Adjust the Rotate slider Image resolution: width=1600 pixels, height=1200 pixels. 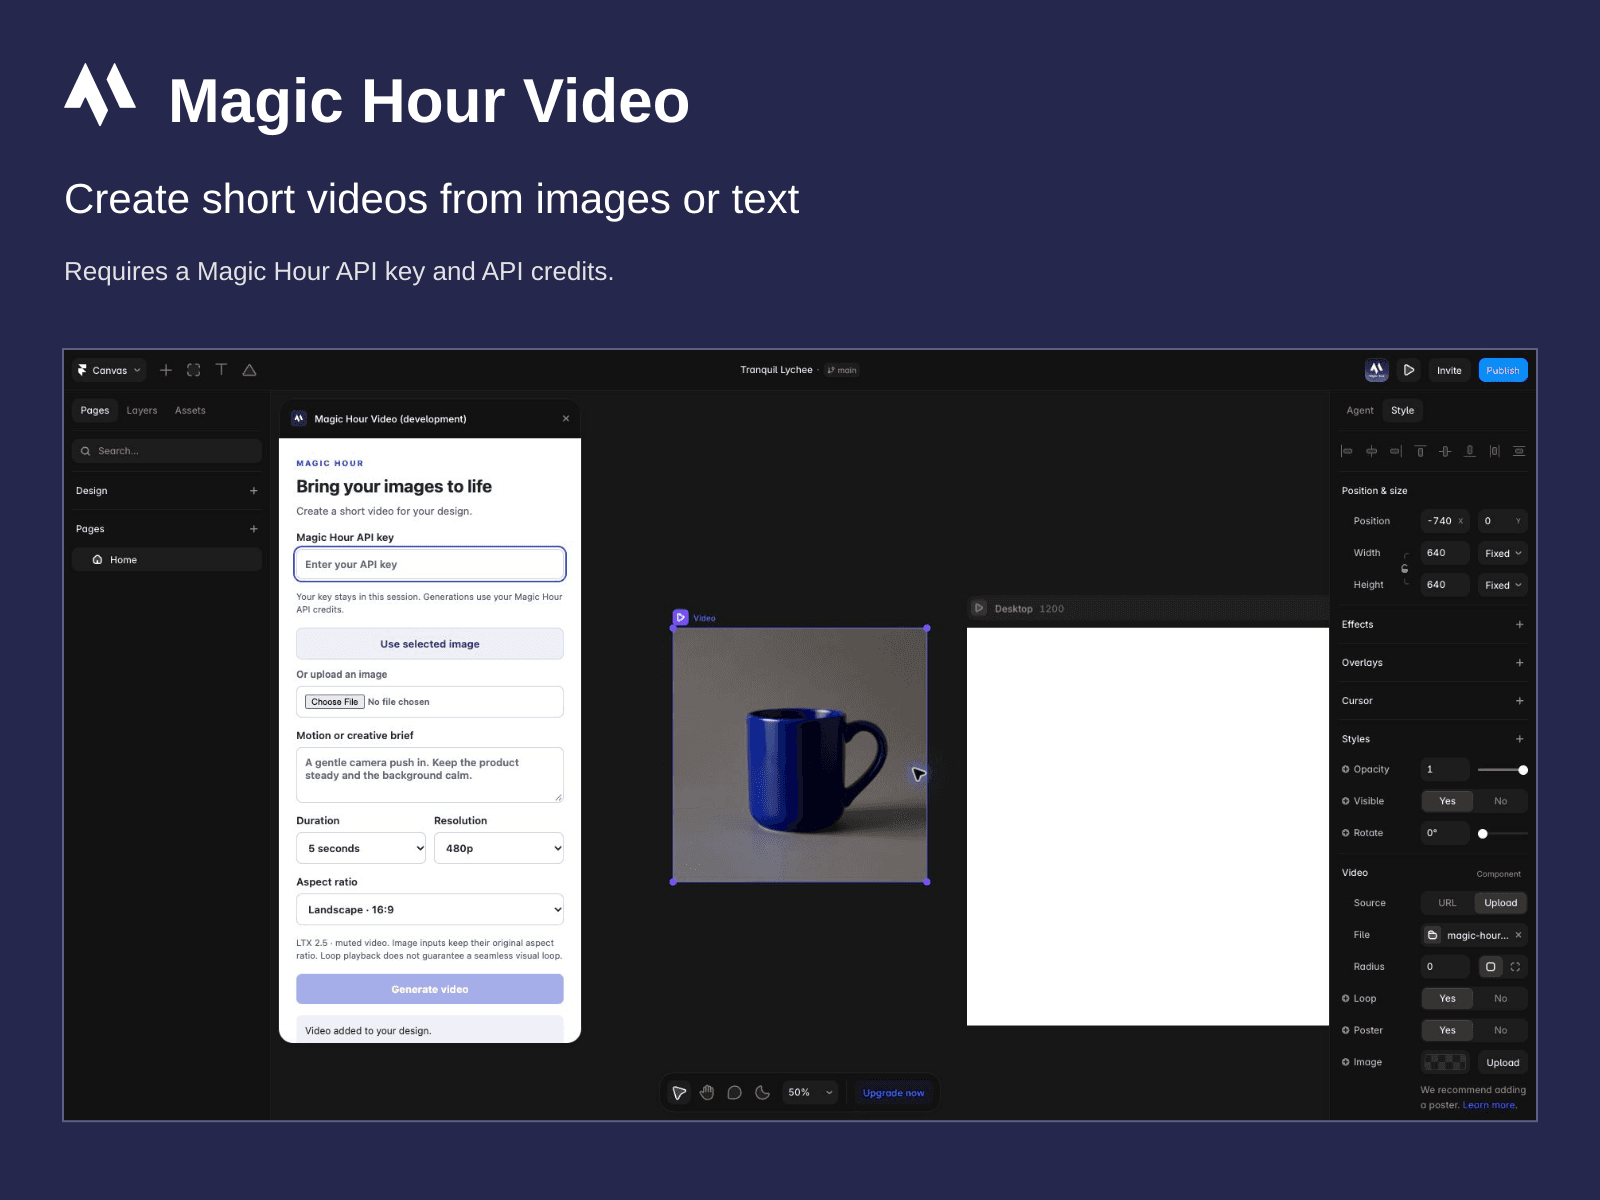pyautogui.click(x=1502, y=833)
